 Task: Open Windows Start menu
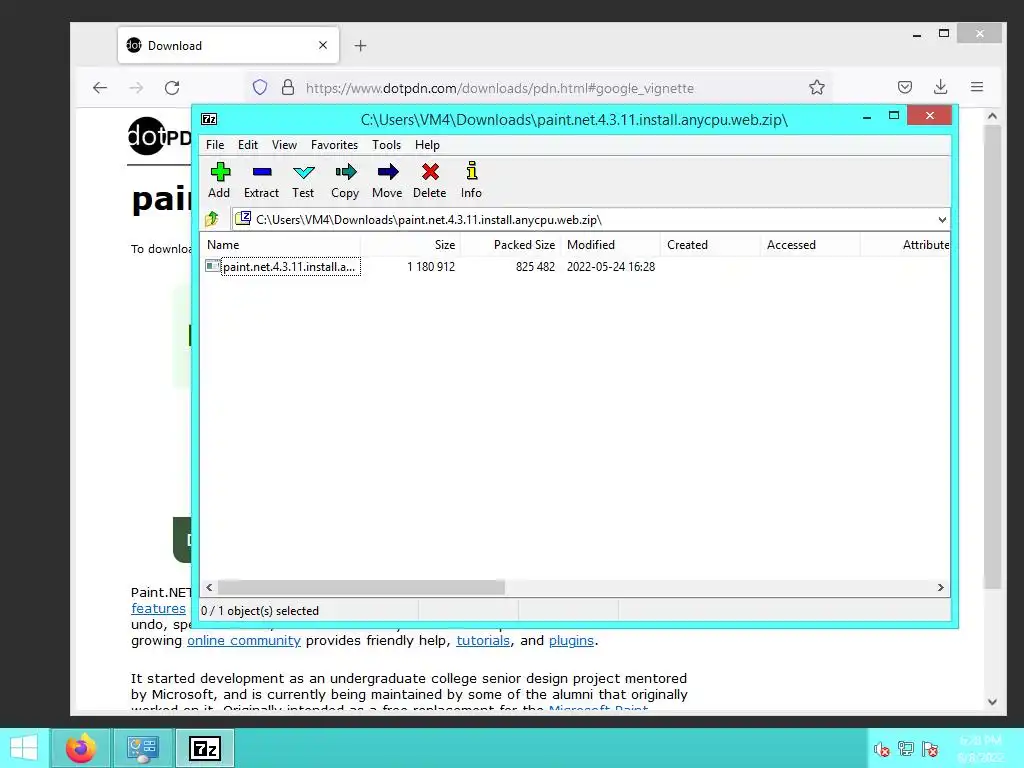point(24,748)
